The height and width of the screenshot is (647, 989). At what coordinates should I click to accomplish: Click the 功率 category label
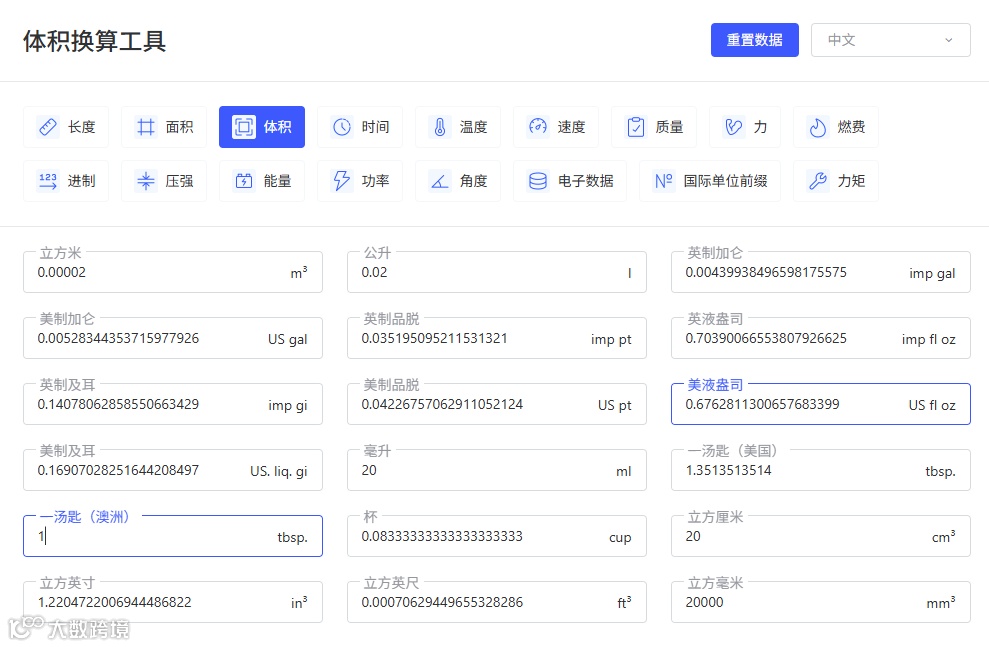(x=375, y=181)
